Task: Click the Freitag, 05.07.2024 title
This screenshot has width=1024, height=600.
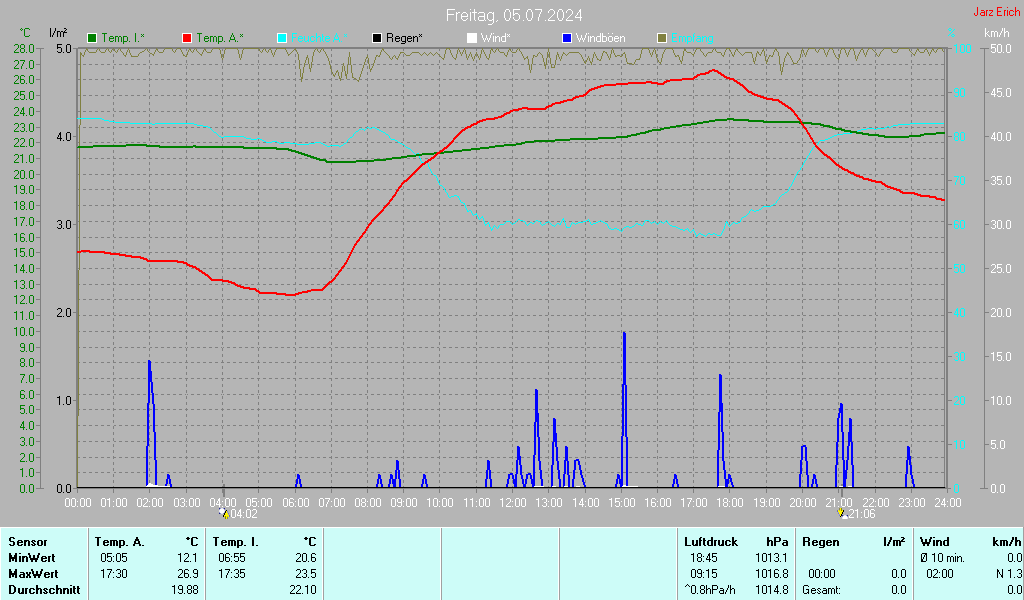Action: click(514, 15)
